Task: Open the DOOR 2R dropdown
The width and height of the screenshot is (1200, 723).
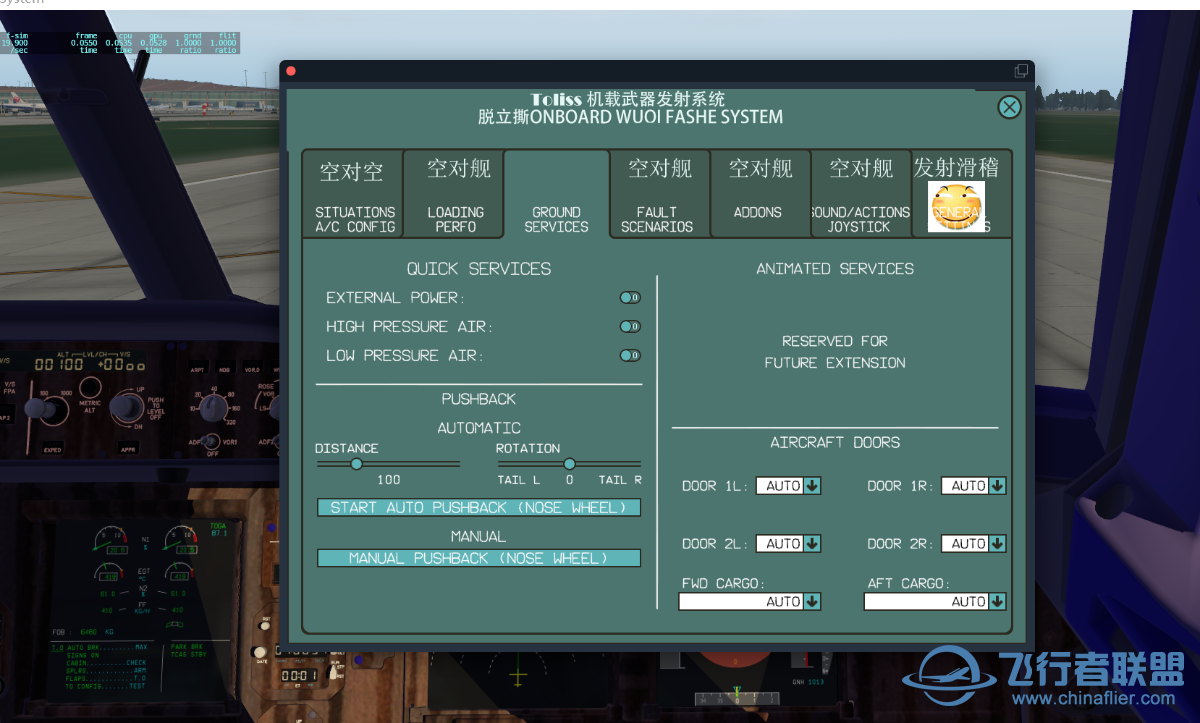Action: pos(974,544)
